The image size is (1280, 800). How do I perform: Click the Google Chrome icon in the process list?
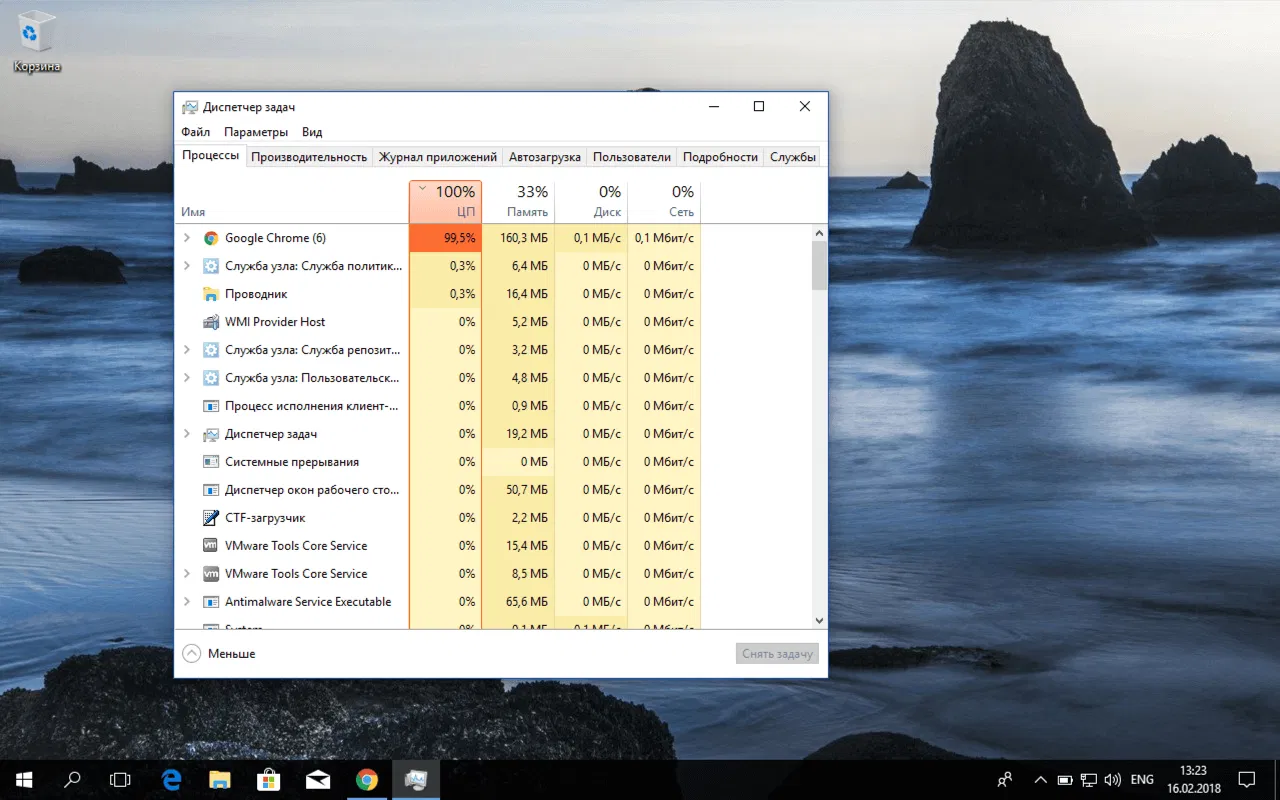(211, 237)
